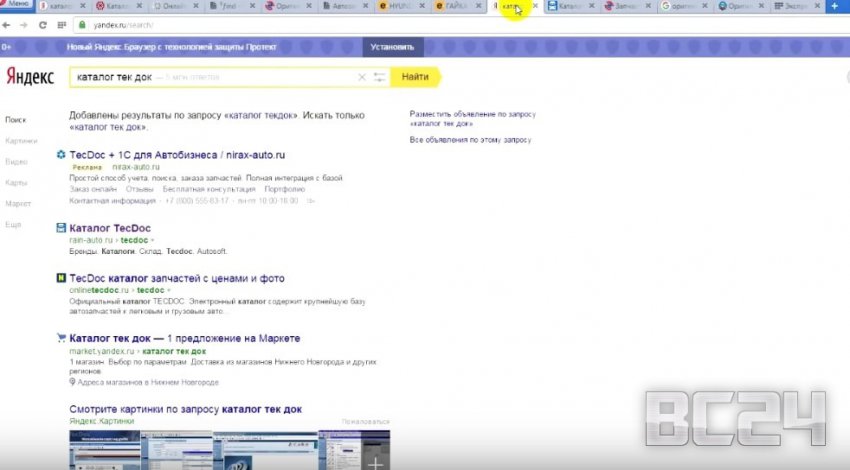Open the Opera Меню button

coord(18,7)
